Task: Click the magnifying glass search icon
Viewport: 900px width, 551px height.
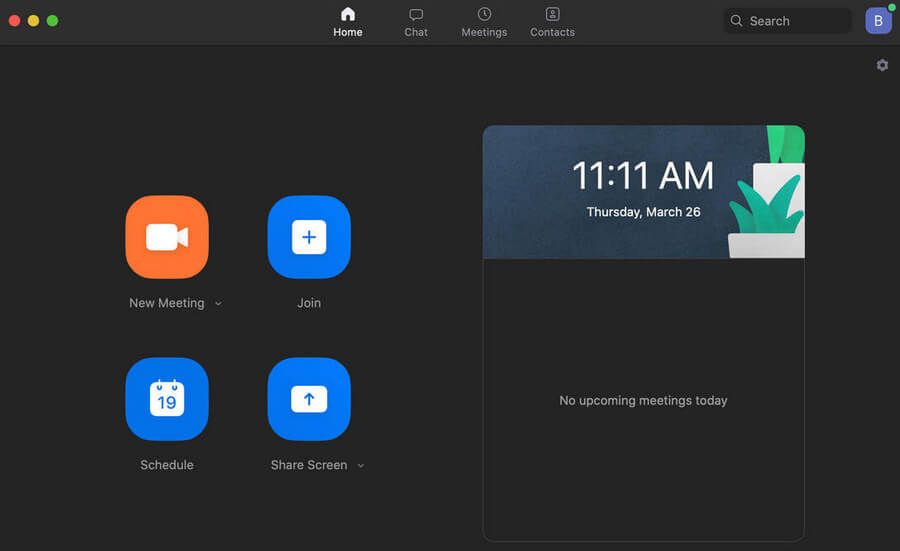Action: [736, 21]
